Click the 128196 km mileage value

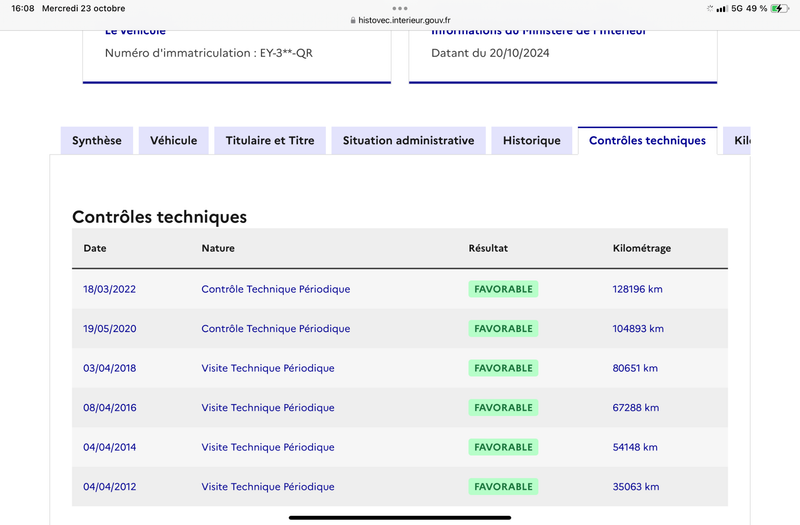638,289
